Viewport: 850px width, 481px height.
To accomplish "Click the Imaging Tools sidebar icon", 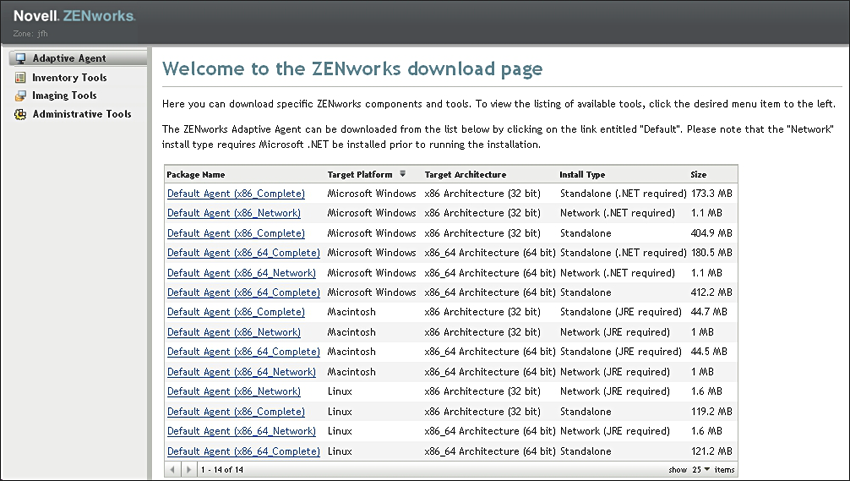I will click(20, 96).
